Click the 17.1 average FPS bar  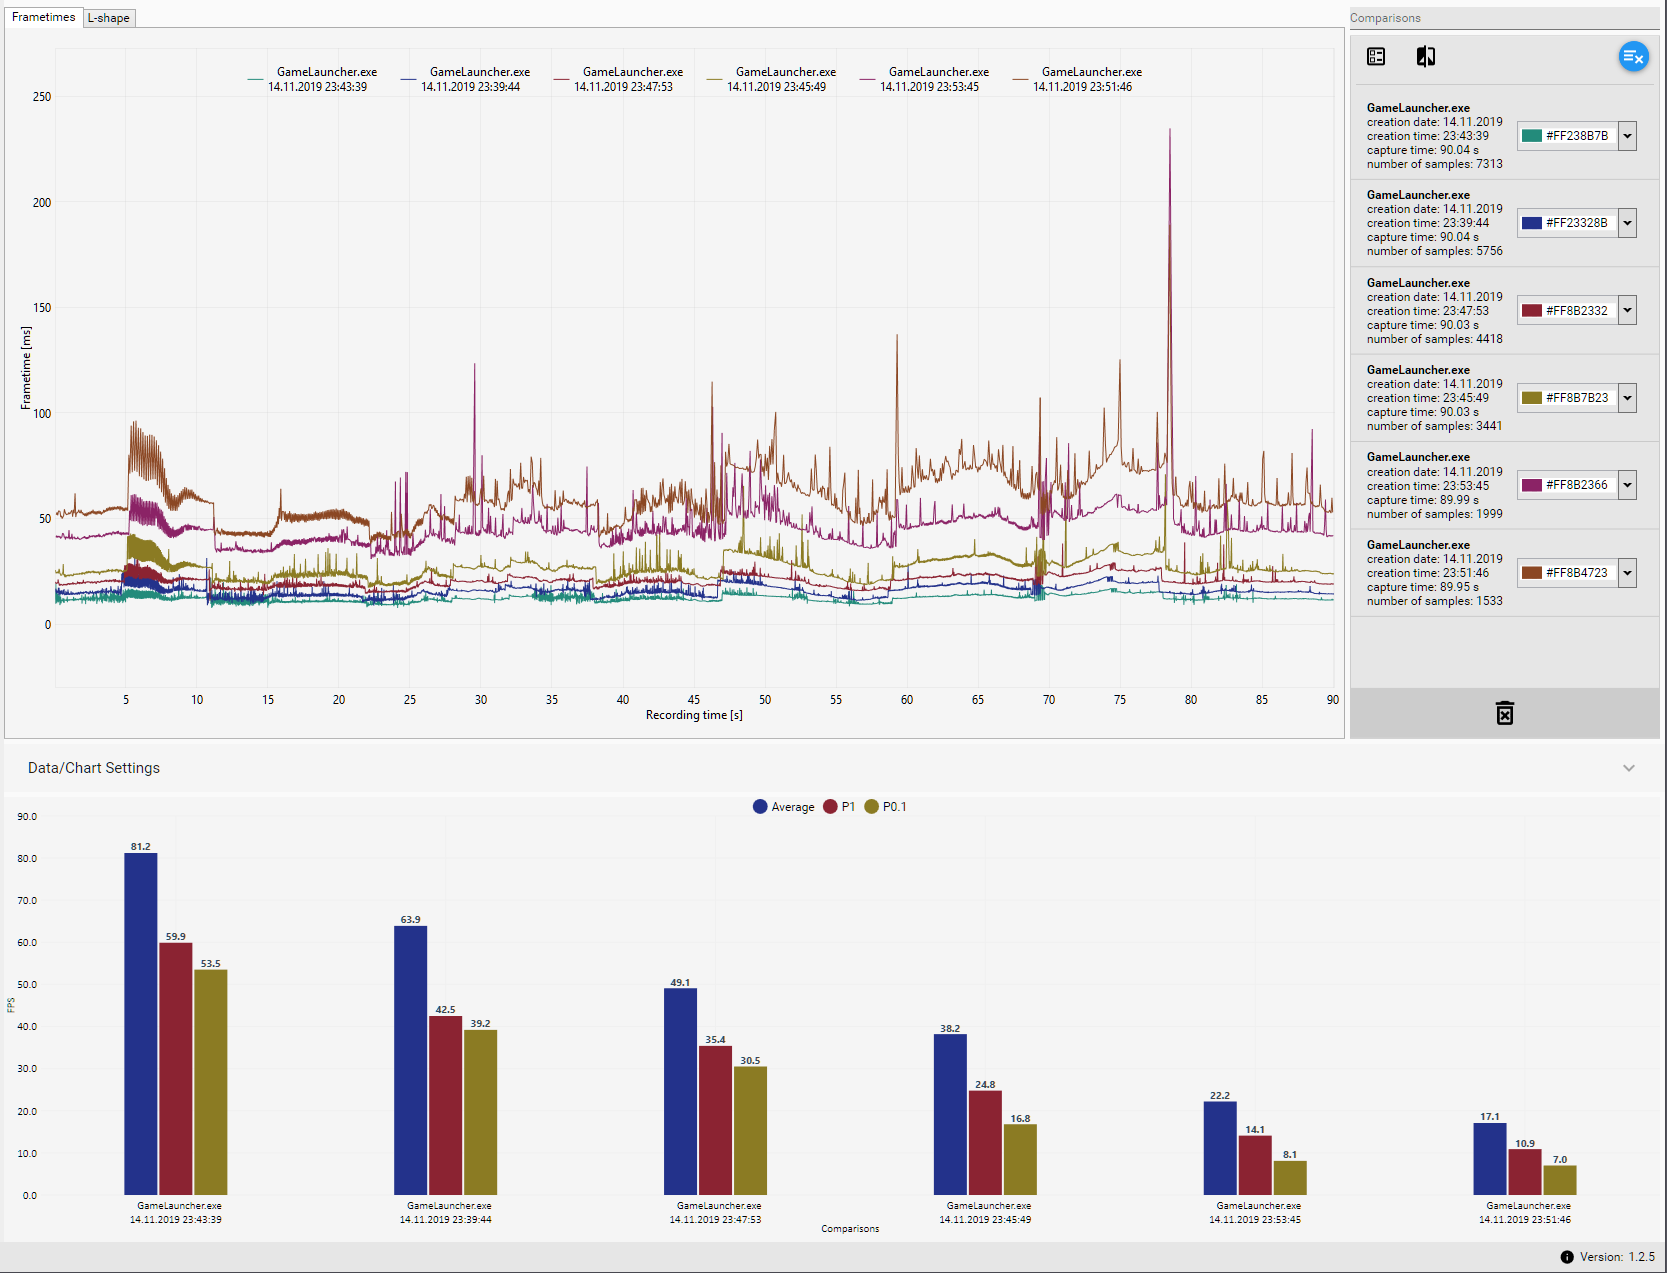point(1490,1159)
